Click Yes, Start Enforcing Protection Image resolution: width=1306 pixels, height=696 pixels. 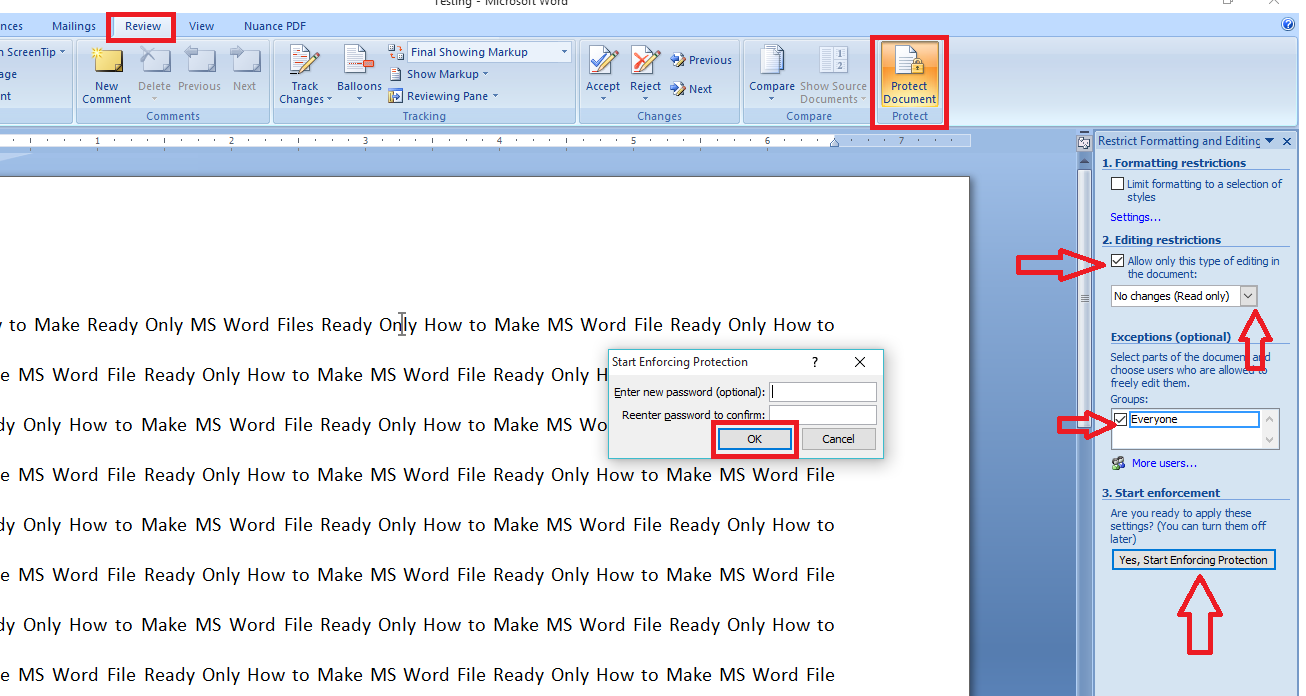(1193, 559)
